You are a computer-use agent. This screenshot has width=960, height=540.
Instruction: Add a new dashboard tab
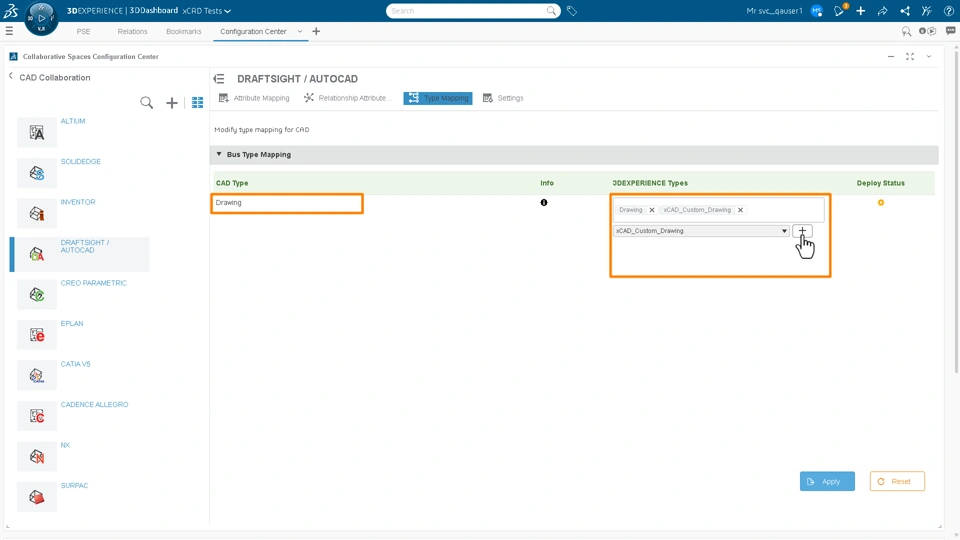click(316, 31)
